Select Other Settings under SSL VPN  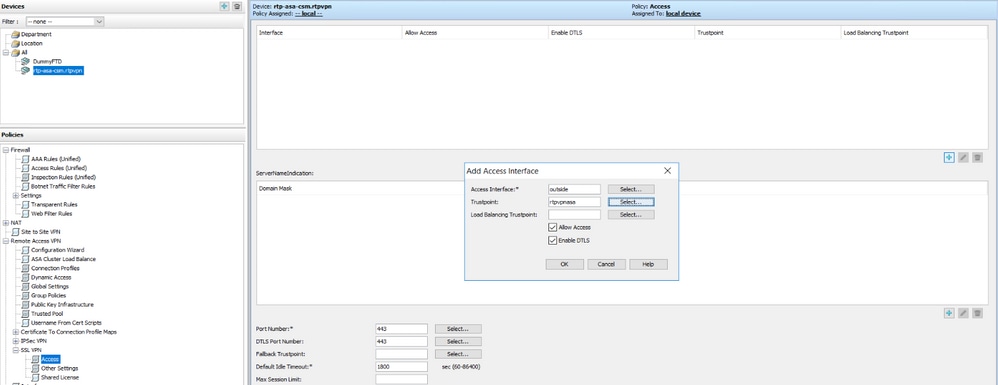[60, 368]
